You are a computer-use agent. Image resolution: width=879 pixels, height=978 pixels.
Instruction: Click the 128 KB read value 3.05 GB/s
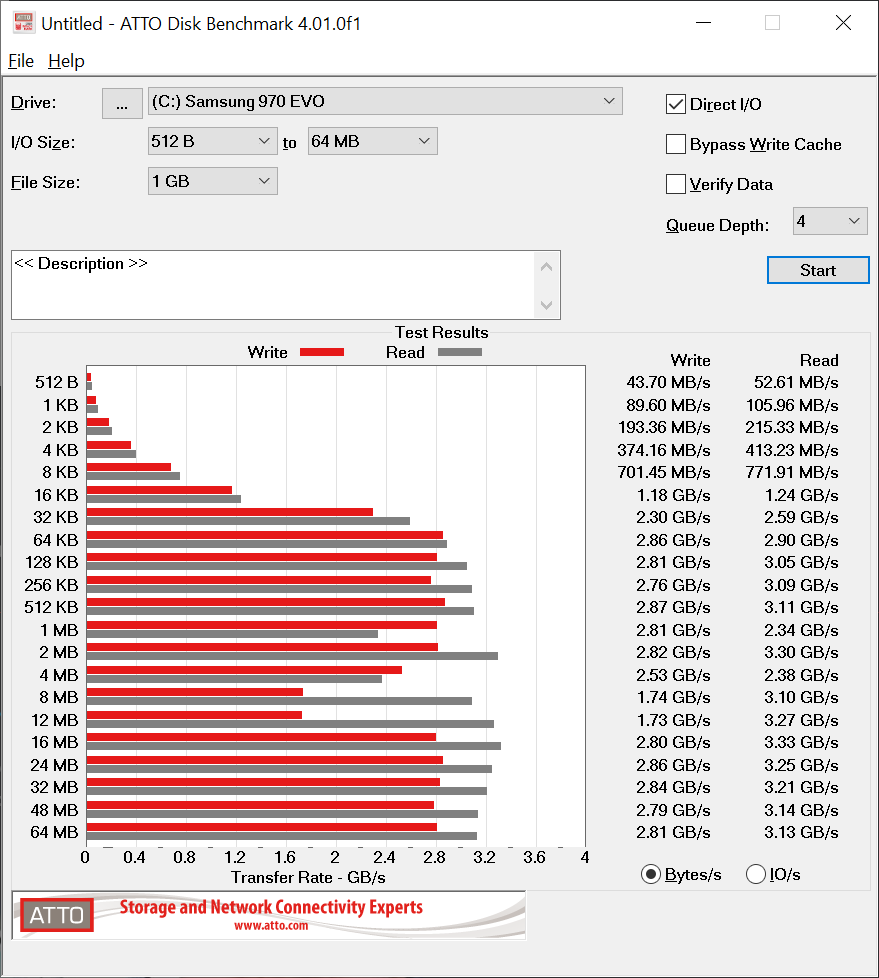(x=802, y=562)
